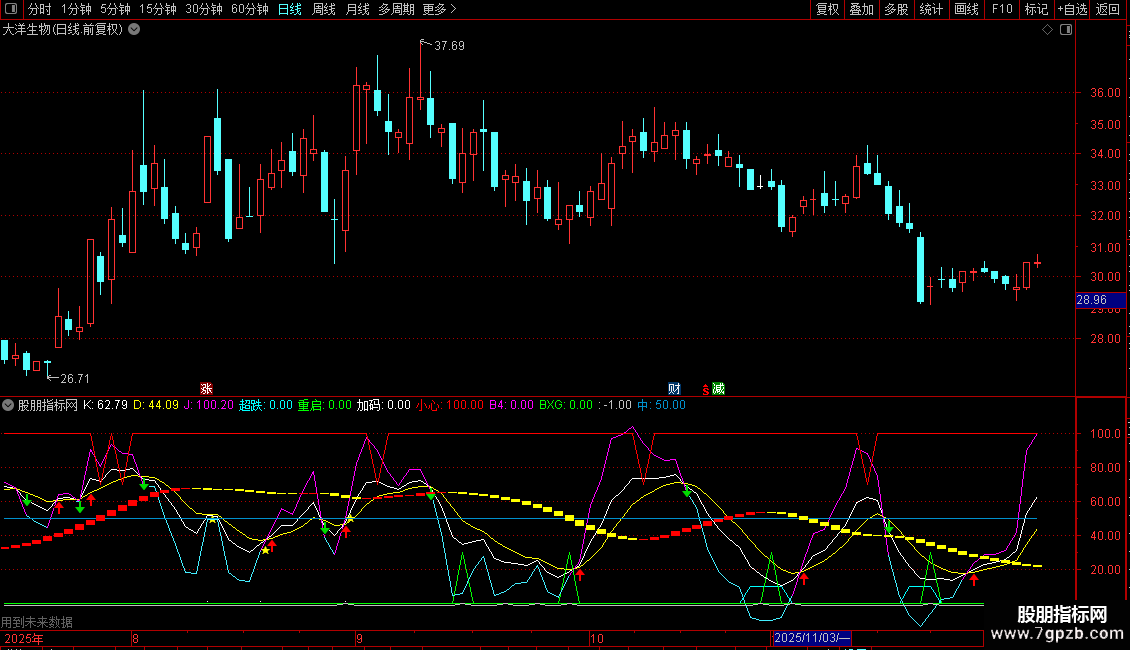The height and width of the screenshot is (650, 1130).
Task: Switch to the 周线 weekly chart
Action: (324, 10)
